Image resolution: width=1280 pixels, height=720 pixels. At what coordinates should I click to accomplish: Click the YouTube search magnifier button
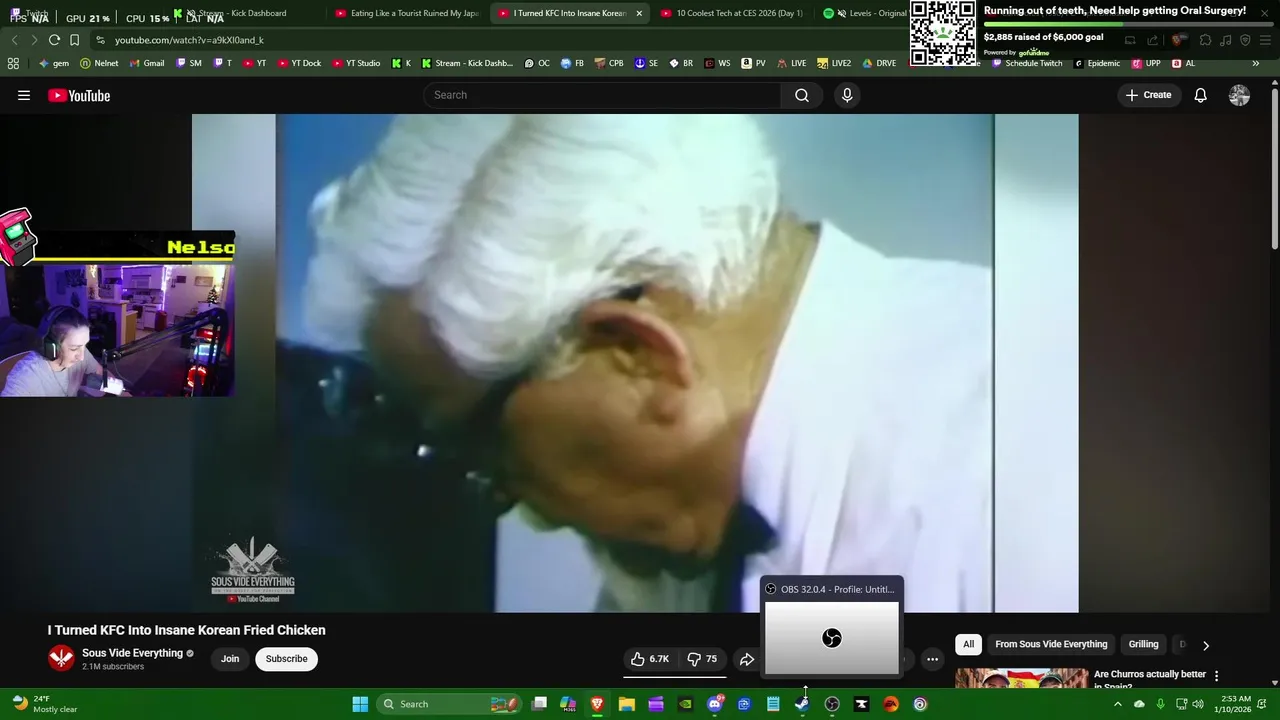802,95
